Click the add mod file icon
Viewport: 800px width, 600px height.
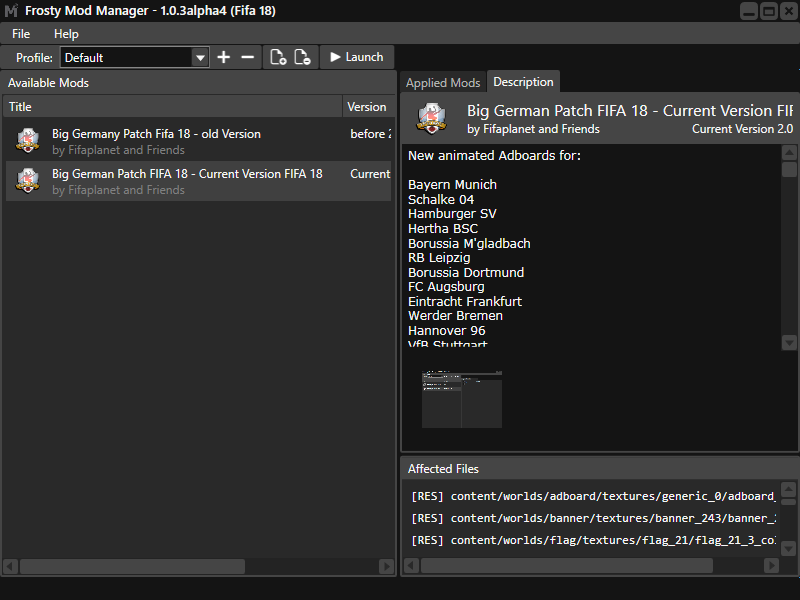click(x=278, y=57)
